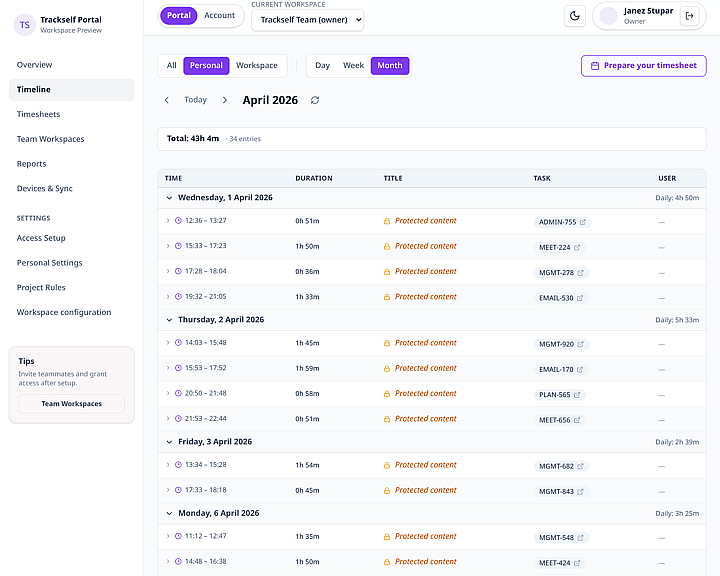Toggle dark mode moon icon
The image size is (720, 576).
pyautogui.click(x=574, y=16)
